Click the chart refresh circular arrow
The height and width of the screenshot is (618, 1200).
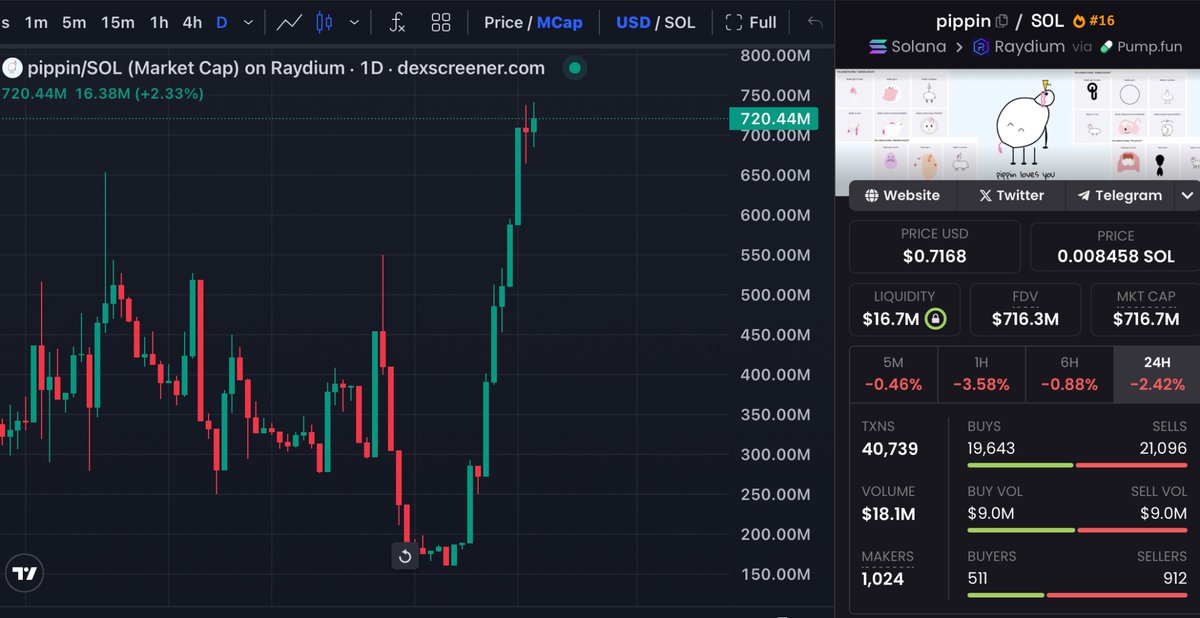[405, 555]
